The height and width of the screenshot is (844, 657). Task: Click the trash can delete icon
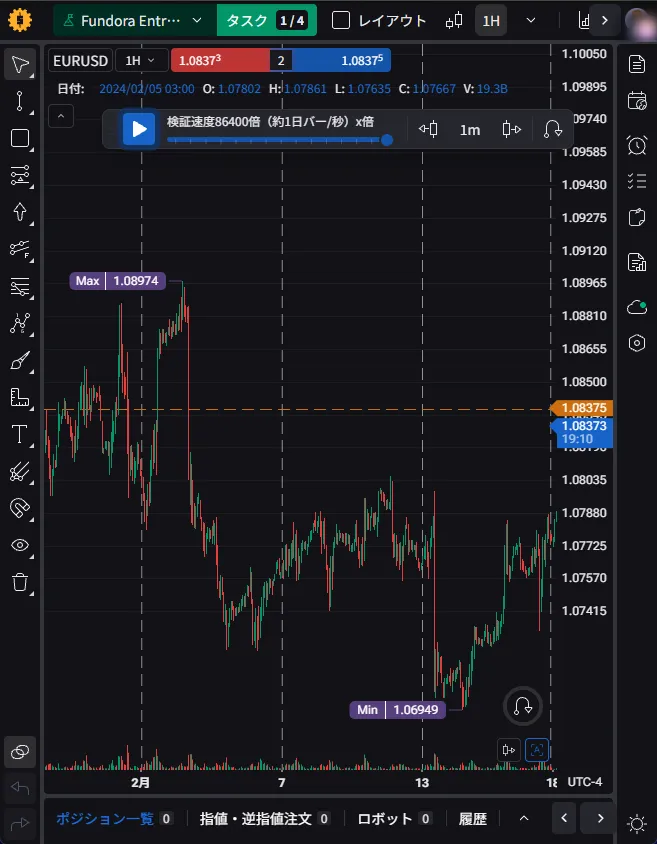(20, 582)
